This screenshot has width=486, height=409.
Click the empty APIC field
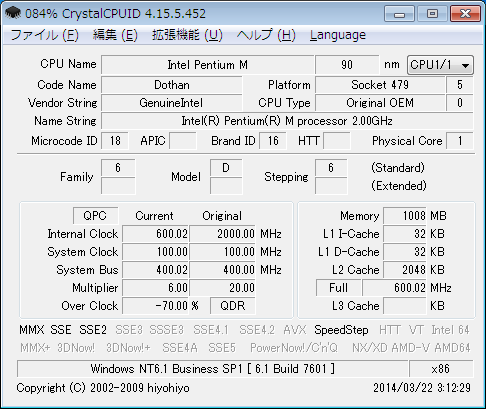(x=183, y=141)
